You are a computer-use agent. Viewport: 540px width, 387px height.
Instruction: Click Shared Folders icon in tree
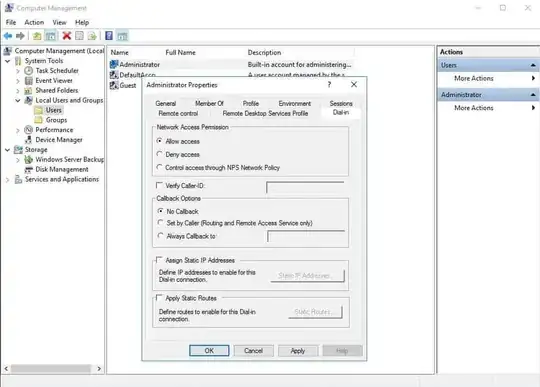click(x=29, y=91)
